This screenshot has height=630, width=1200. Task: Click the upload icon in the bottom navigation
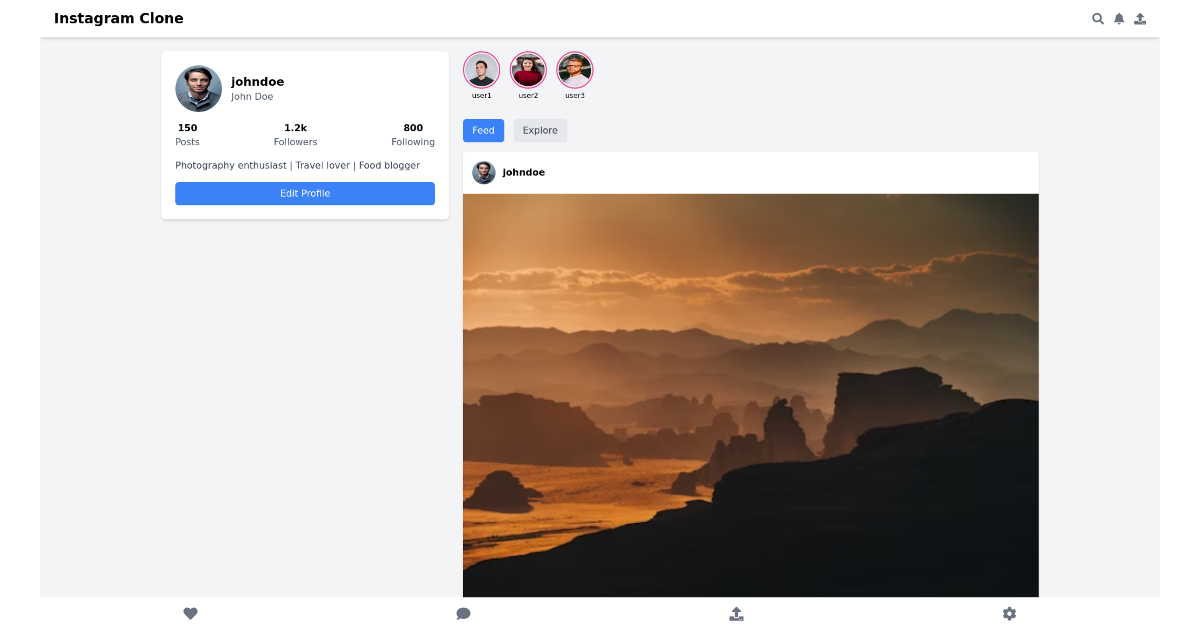click(736, 613)
